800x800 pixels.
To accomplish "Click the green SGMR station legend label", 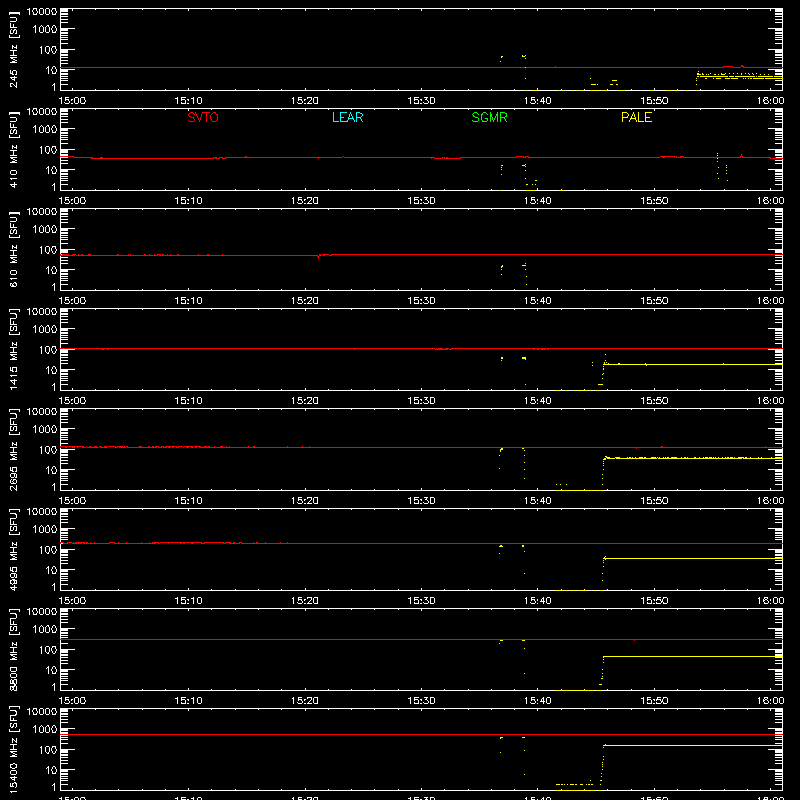I will 489,117.
